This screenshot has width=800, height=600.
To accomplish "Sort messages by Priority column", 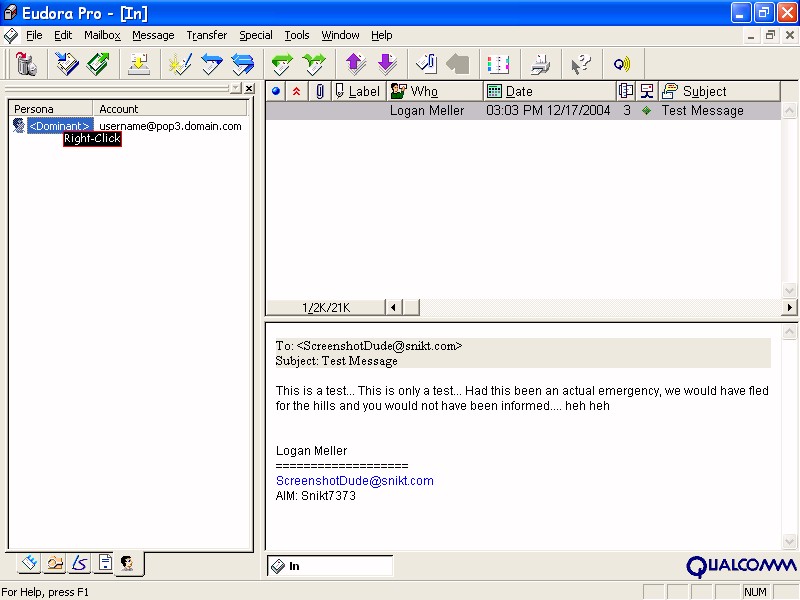I will (x=296, y=91).
